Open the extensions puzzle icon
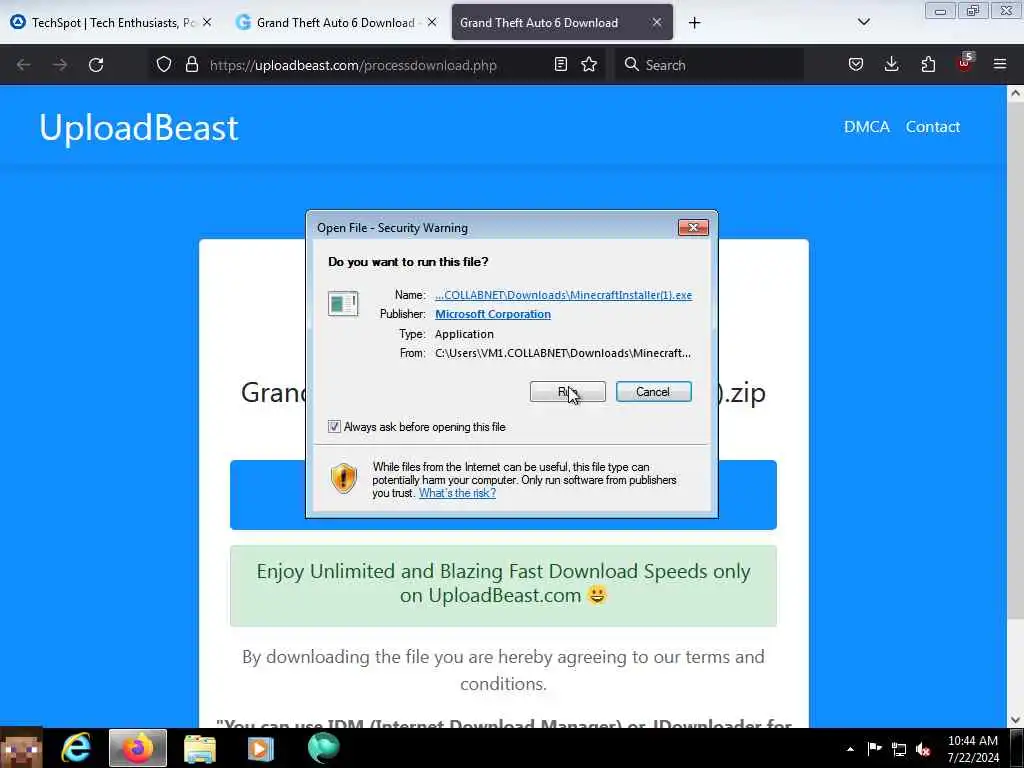1024x768 pixels. 928,64
